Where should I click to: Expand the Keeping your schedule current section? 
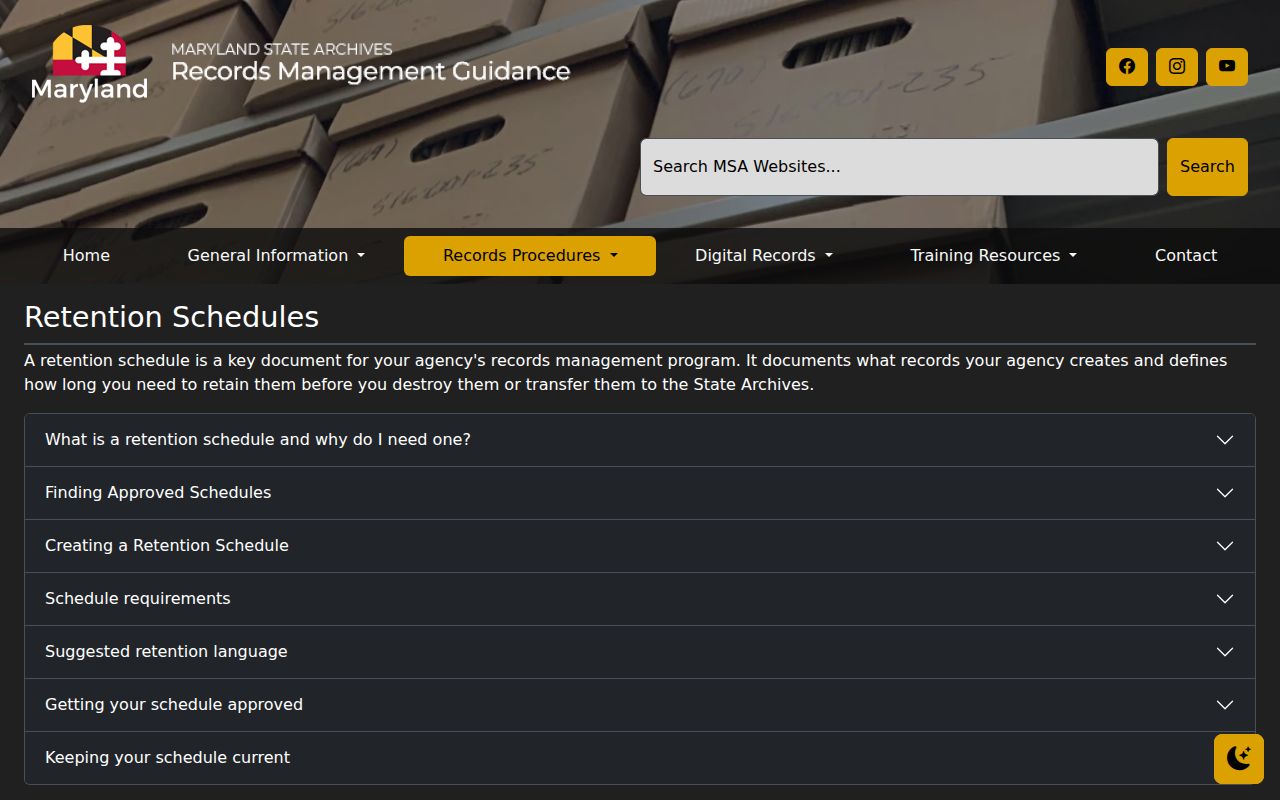(x=640, y=758)
